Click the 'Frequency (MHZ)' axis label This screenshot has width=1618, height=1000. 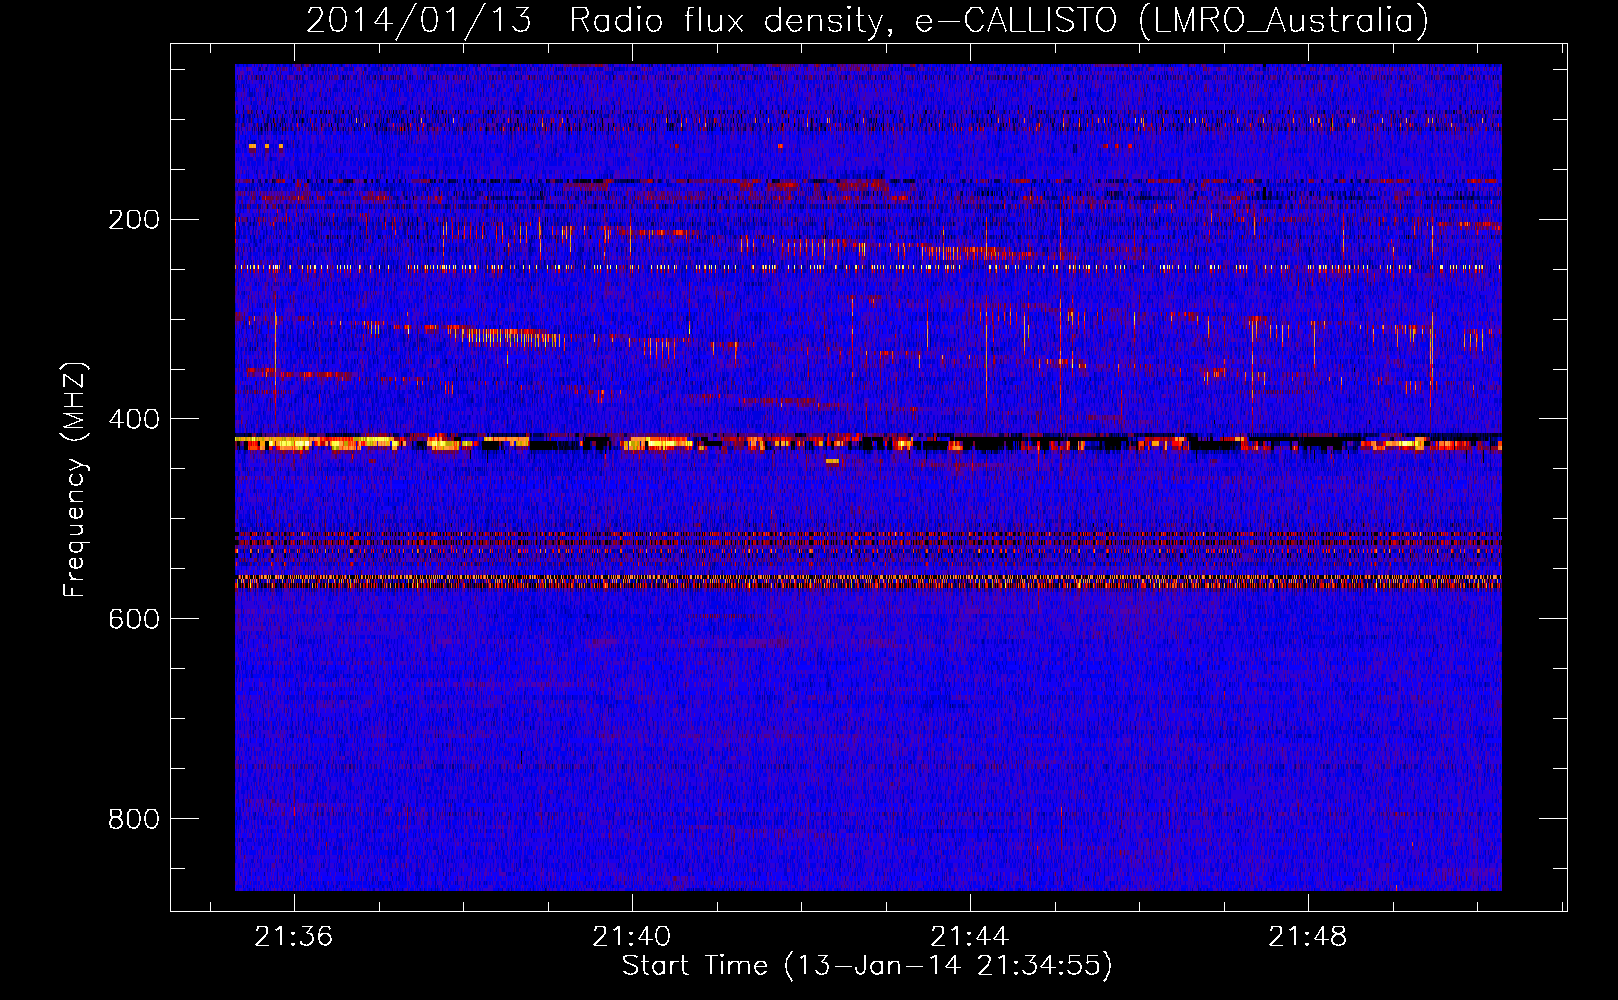(74, 480)
